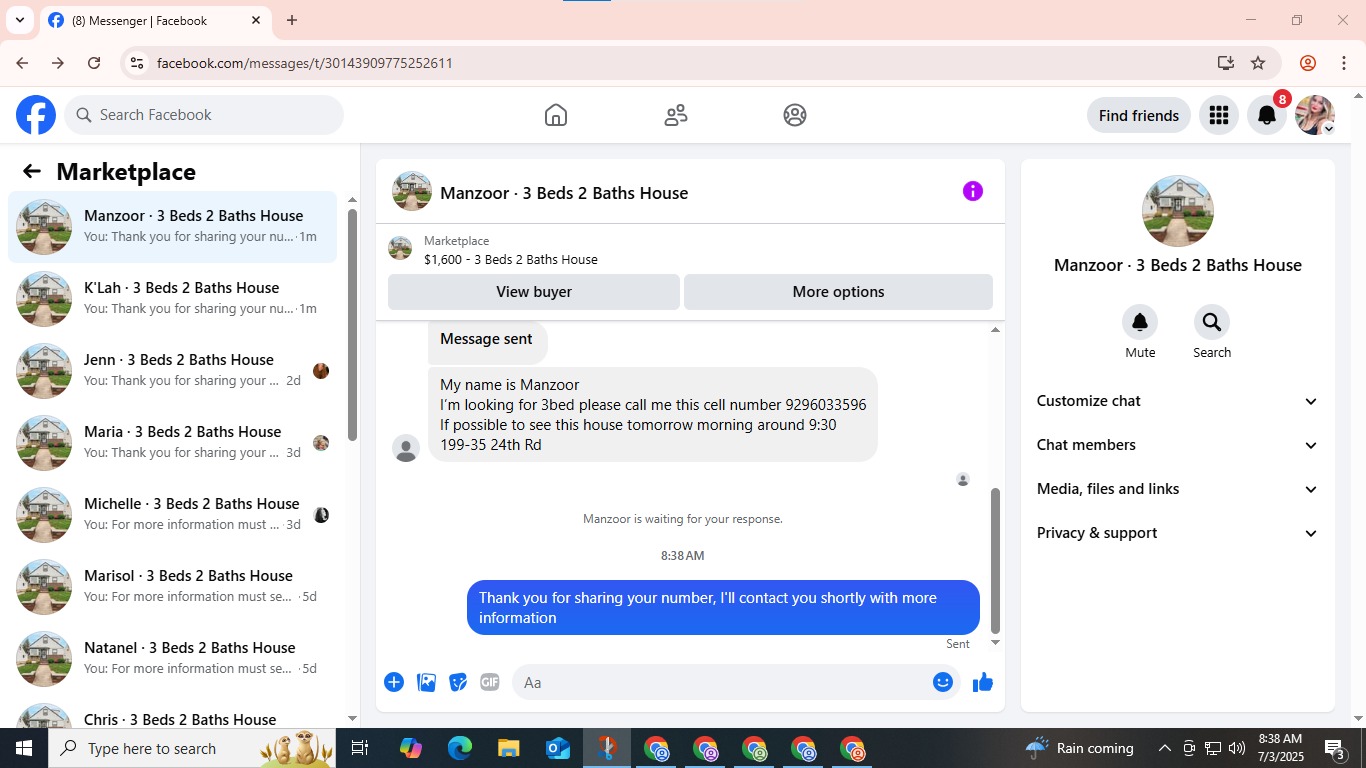Open the Chrome three-dot menu

click(1344, 63)
